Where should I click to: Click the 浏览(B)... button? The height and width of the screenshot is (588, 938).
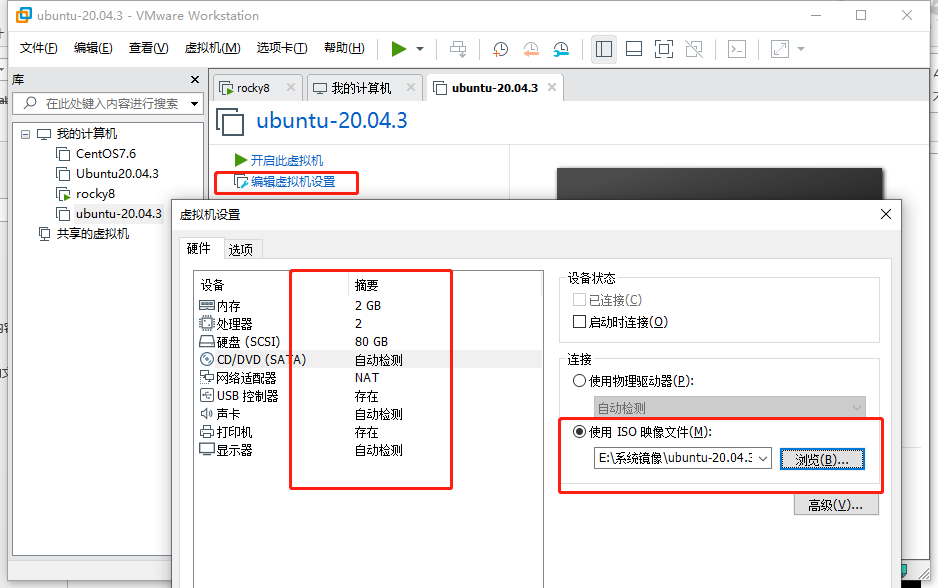pyautogui.click(x=822, y=459)
